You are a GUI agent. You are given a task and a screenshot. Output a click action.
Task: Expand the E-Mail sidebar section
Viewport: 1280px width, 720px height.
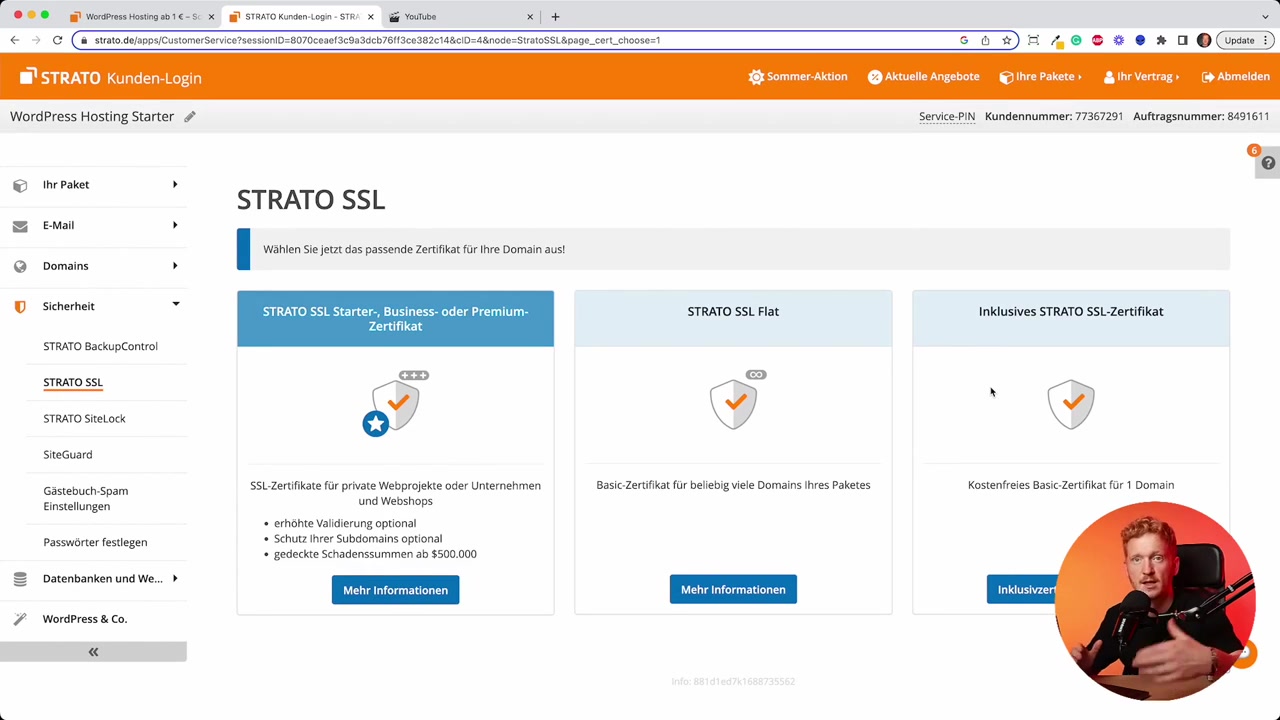pyautogui.click(x=93, y=225)
